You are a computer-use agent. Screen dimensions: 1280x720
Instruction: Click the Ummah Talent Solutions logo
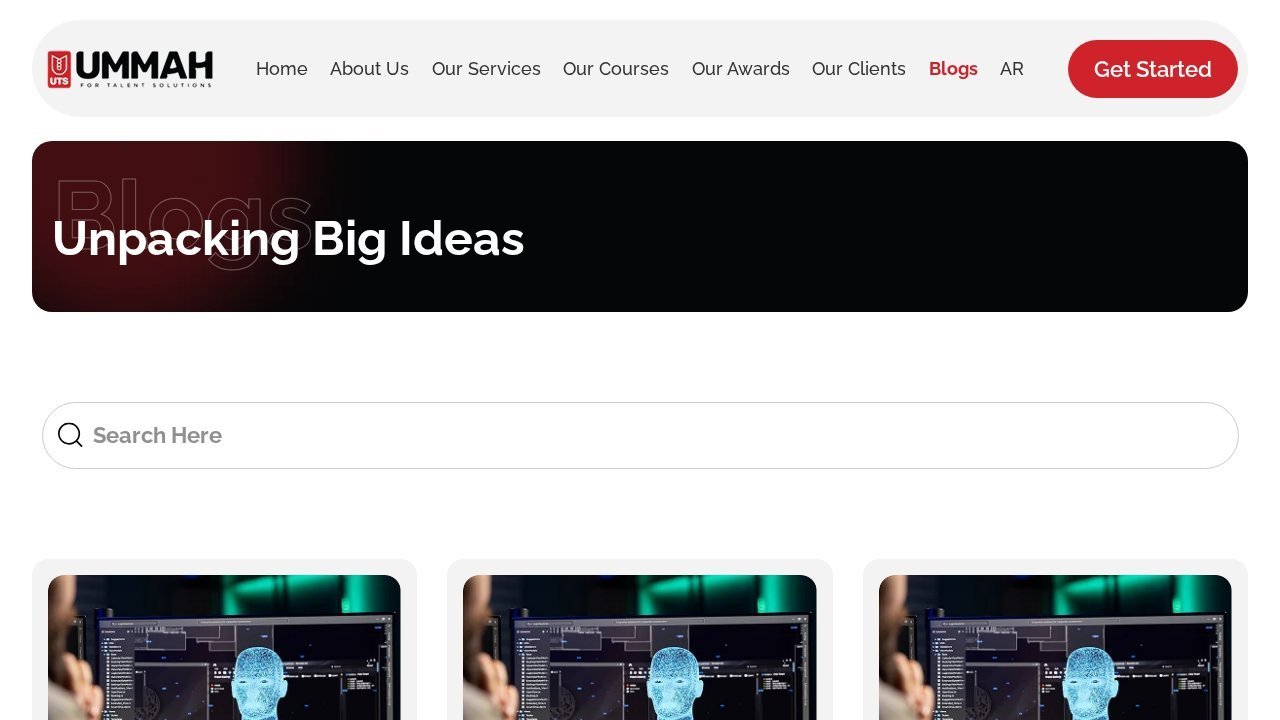[130, 69]
